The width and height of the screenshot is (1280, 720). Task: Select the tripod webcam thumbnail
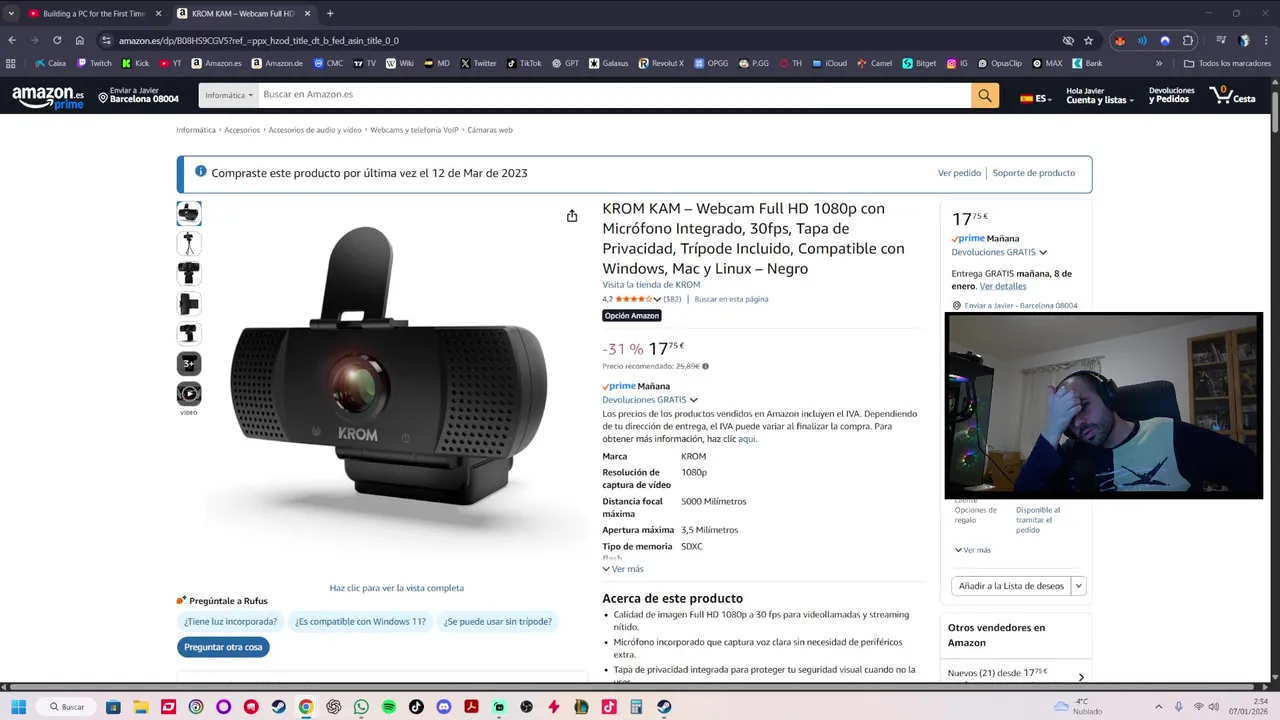[x=189, y=243]
